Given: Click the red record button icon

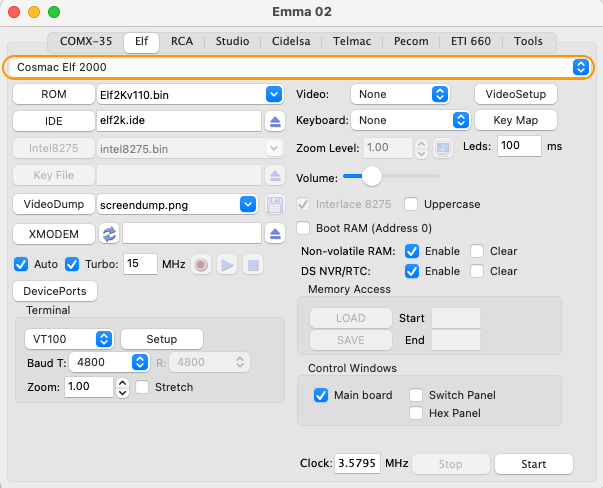Looking at the screenshot, I should pos(201,265).
